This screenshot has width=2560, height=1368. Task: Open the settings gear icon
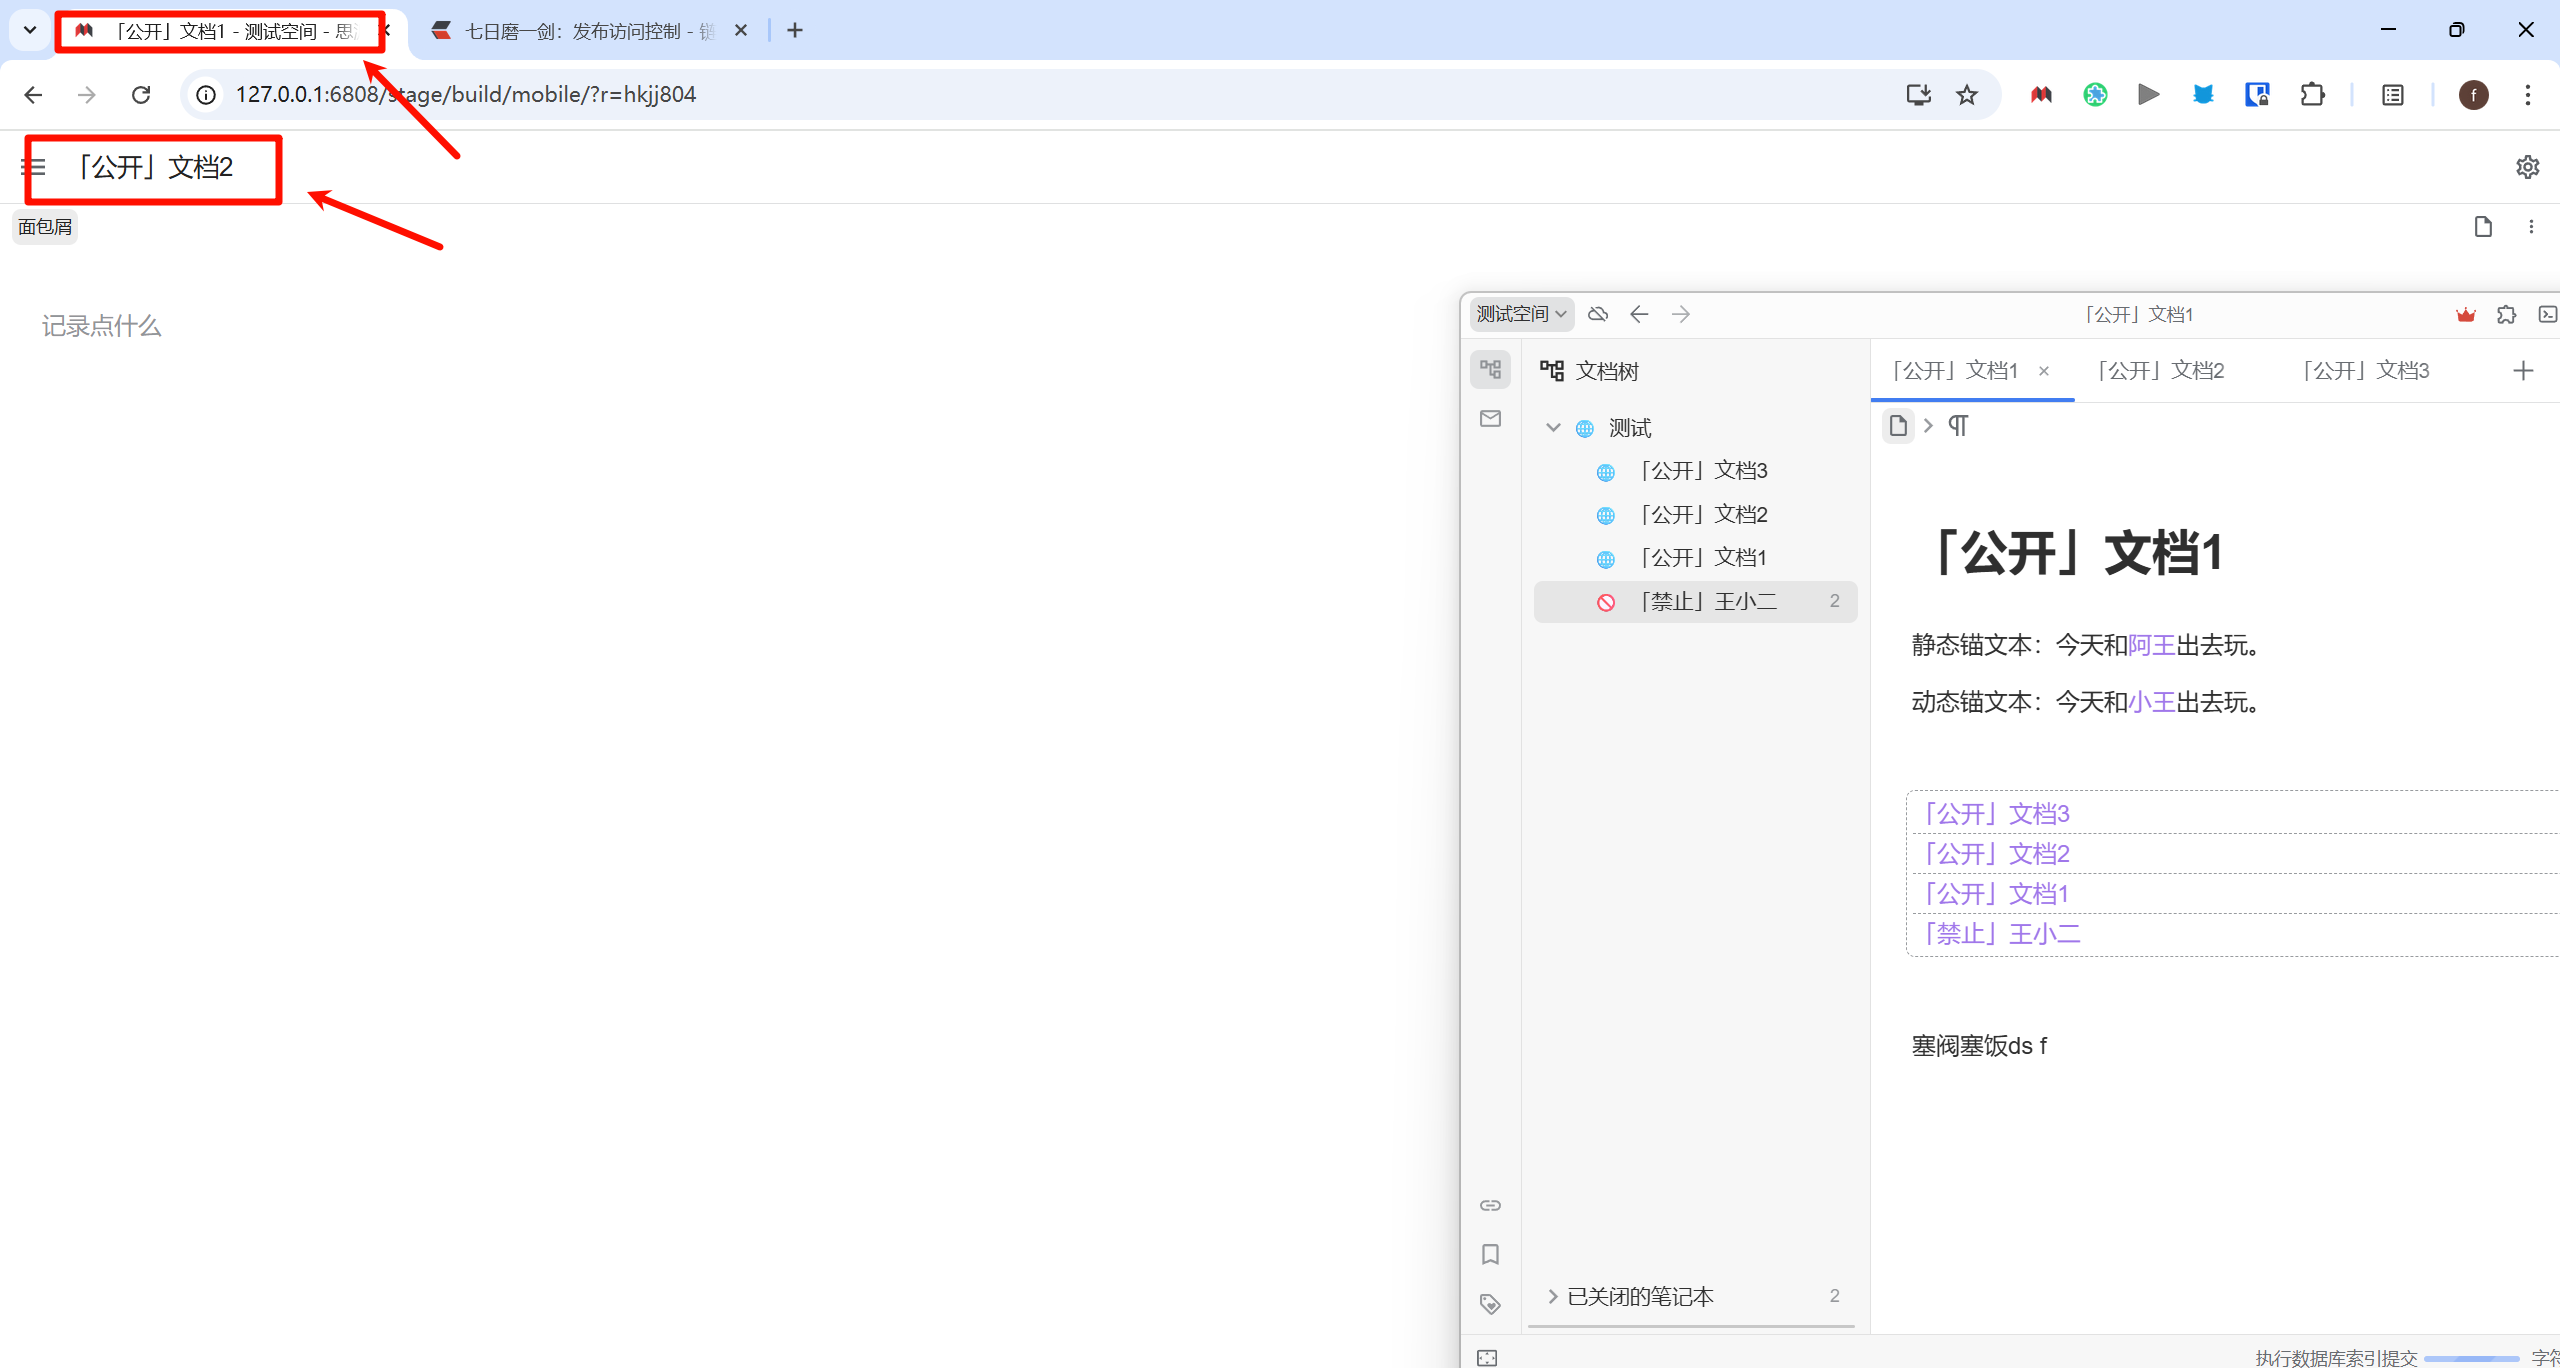[x=2527, y=167]
